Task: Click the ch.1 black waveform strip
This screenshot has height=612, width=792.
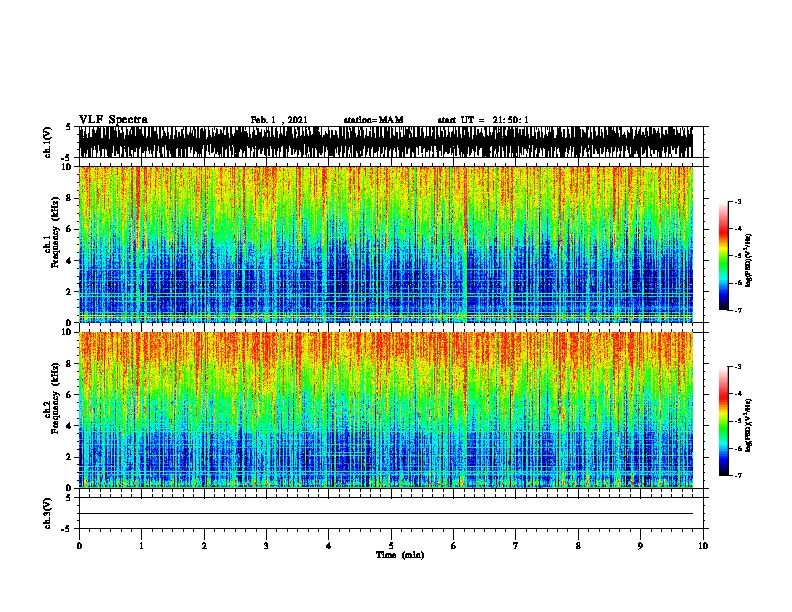Action: [x=386, y=142]
